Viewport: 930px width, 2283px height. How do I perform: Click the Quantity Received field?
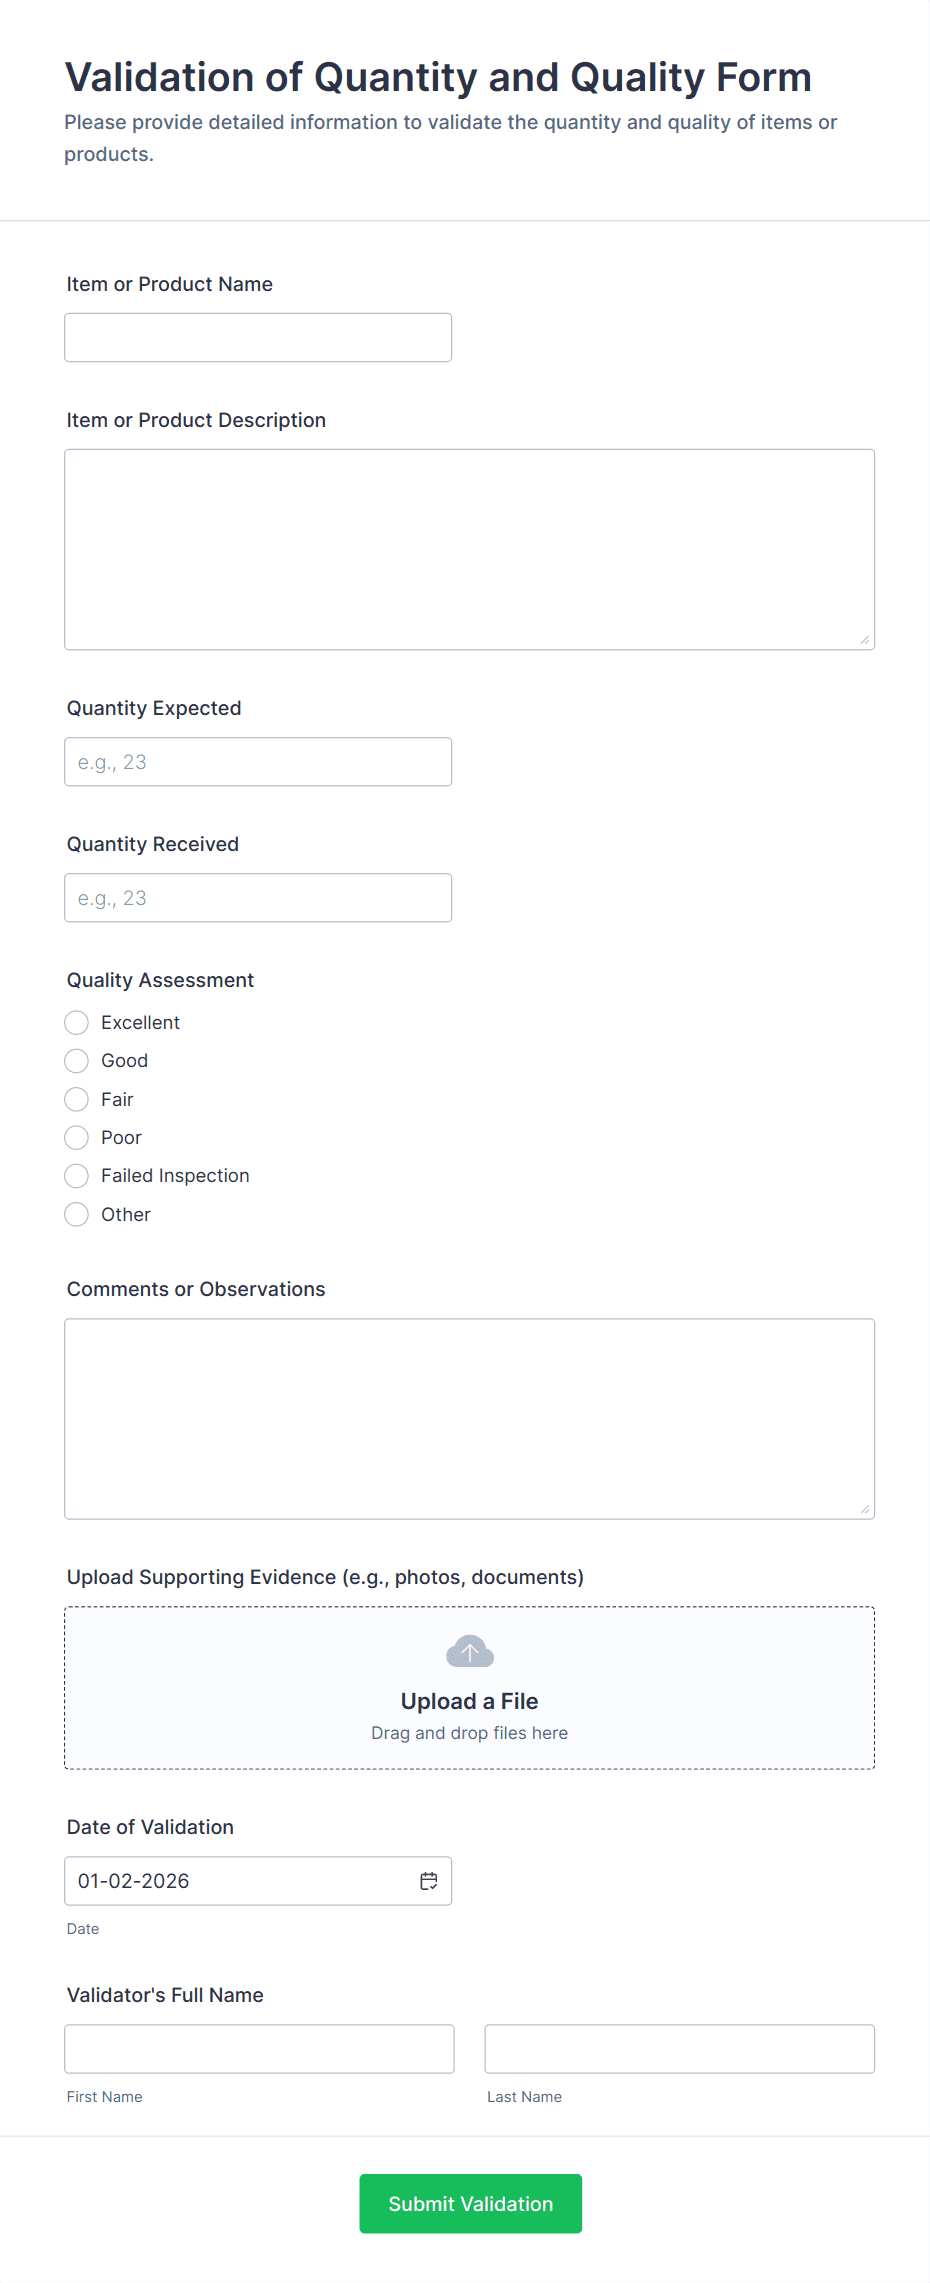258,898
